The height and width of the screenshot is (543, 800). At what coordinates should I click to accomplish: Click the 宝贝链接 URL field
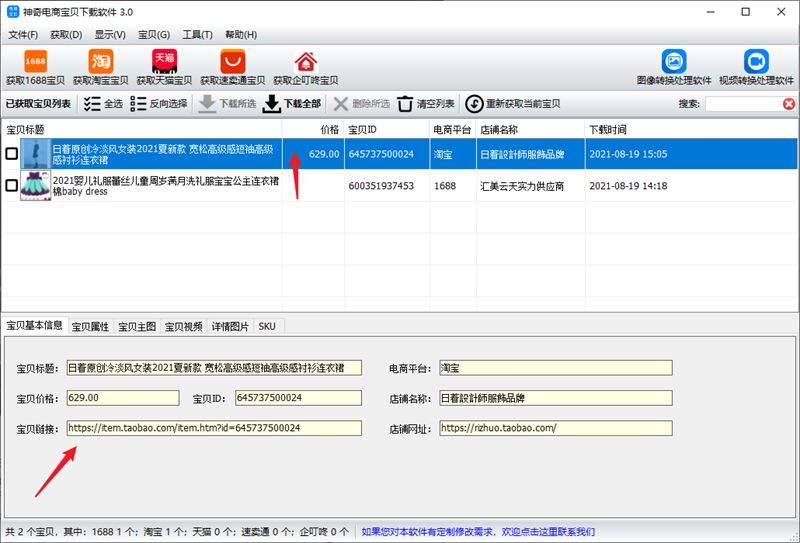pyautogui.click(x=214, y=428)
